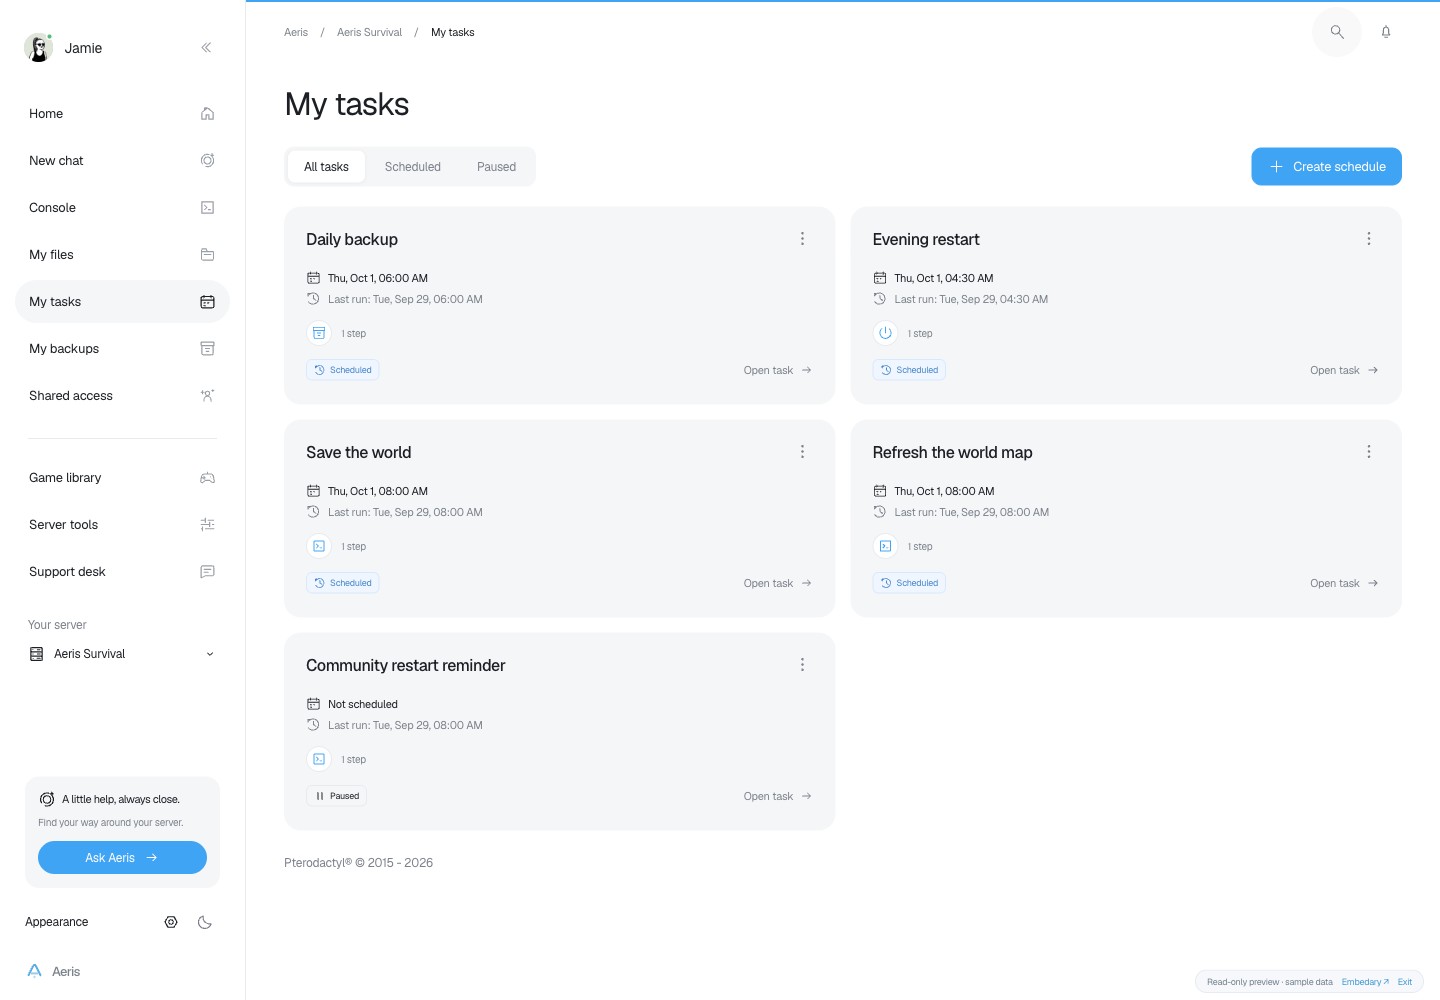Select My tasks sidebar item
The image size is (1440, 1000).
pos(122,302)
